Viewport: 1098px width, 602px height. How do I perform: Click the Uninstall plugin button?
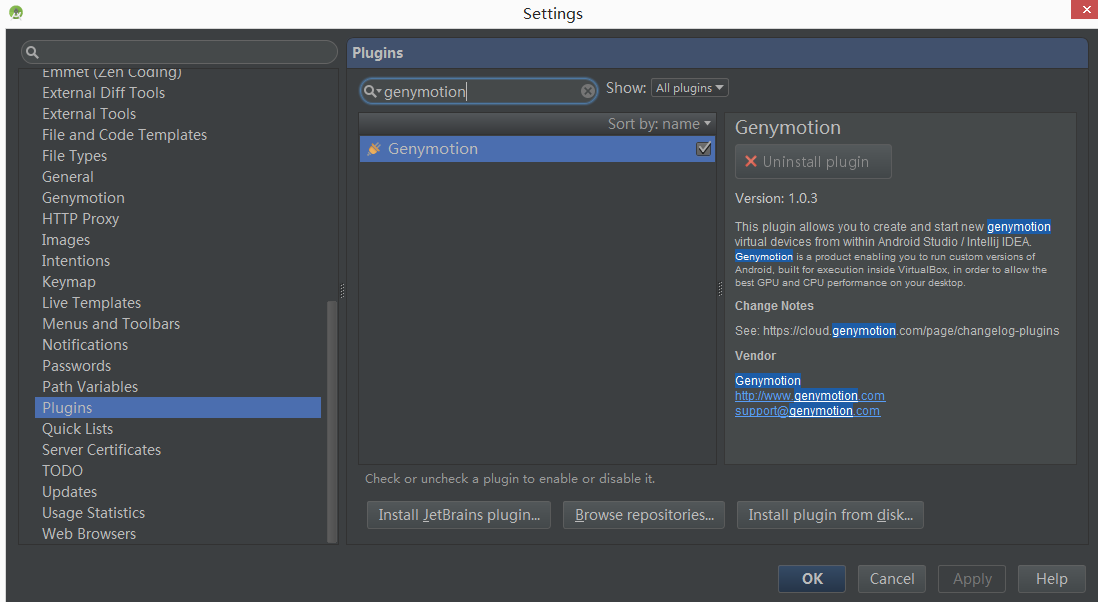pos(813,162)
